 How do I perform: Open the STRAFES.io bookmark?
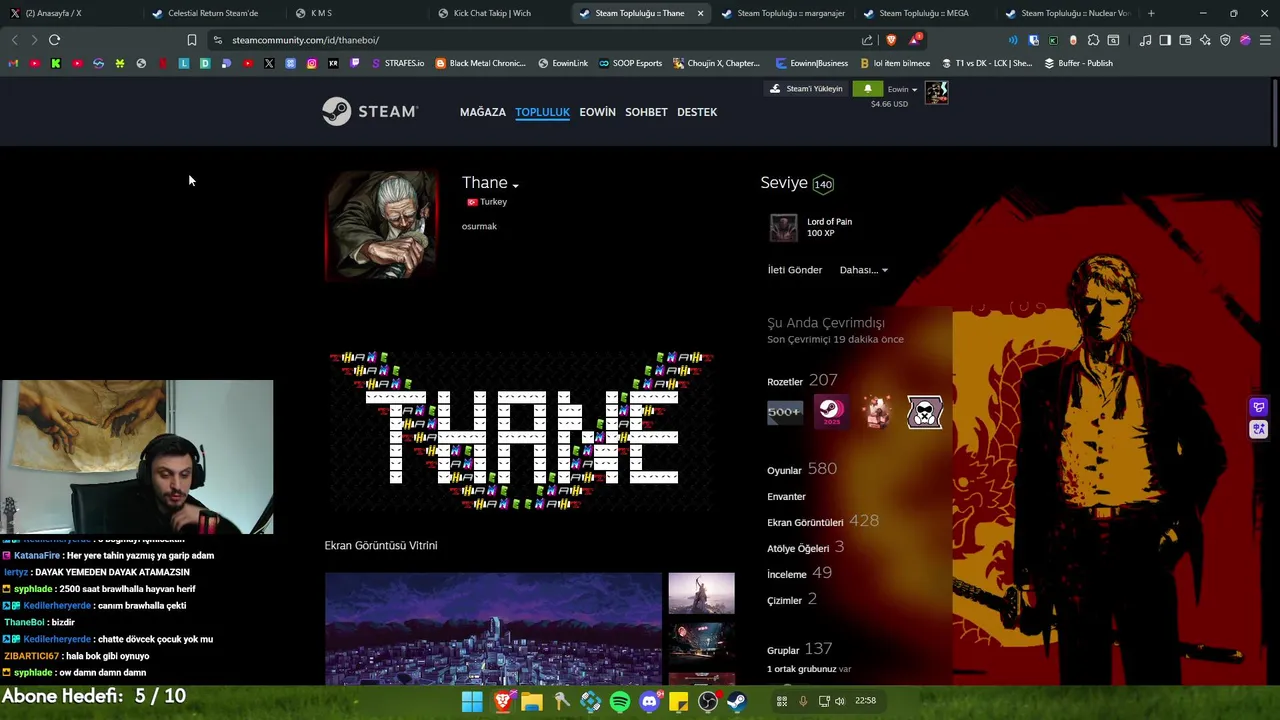397,63
